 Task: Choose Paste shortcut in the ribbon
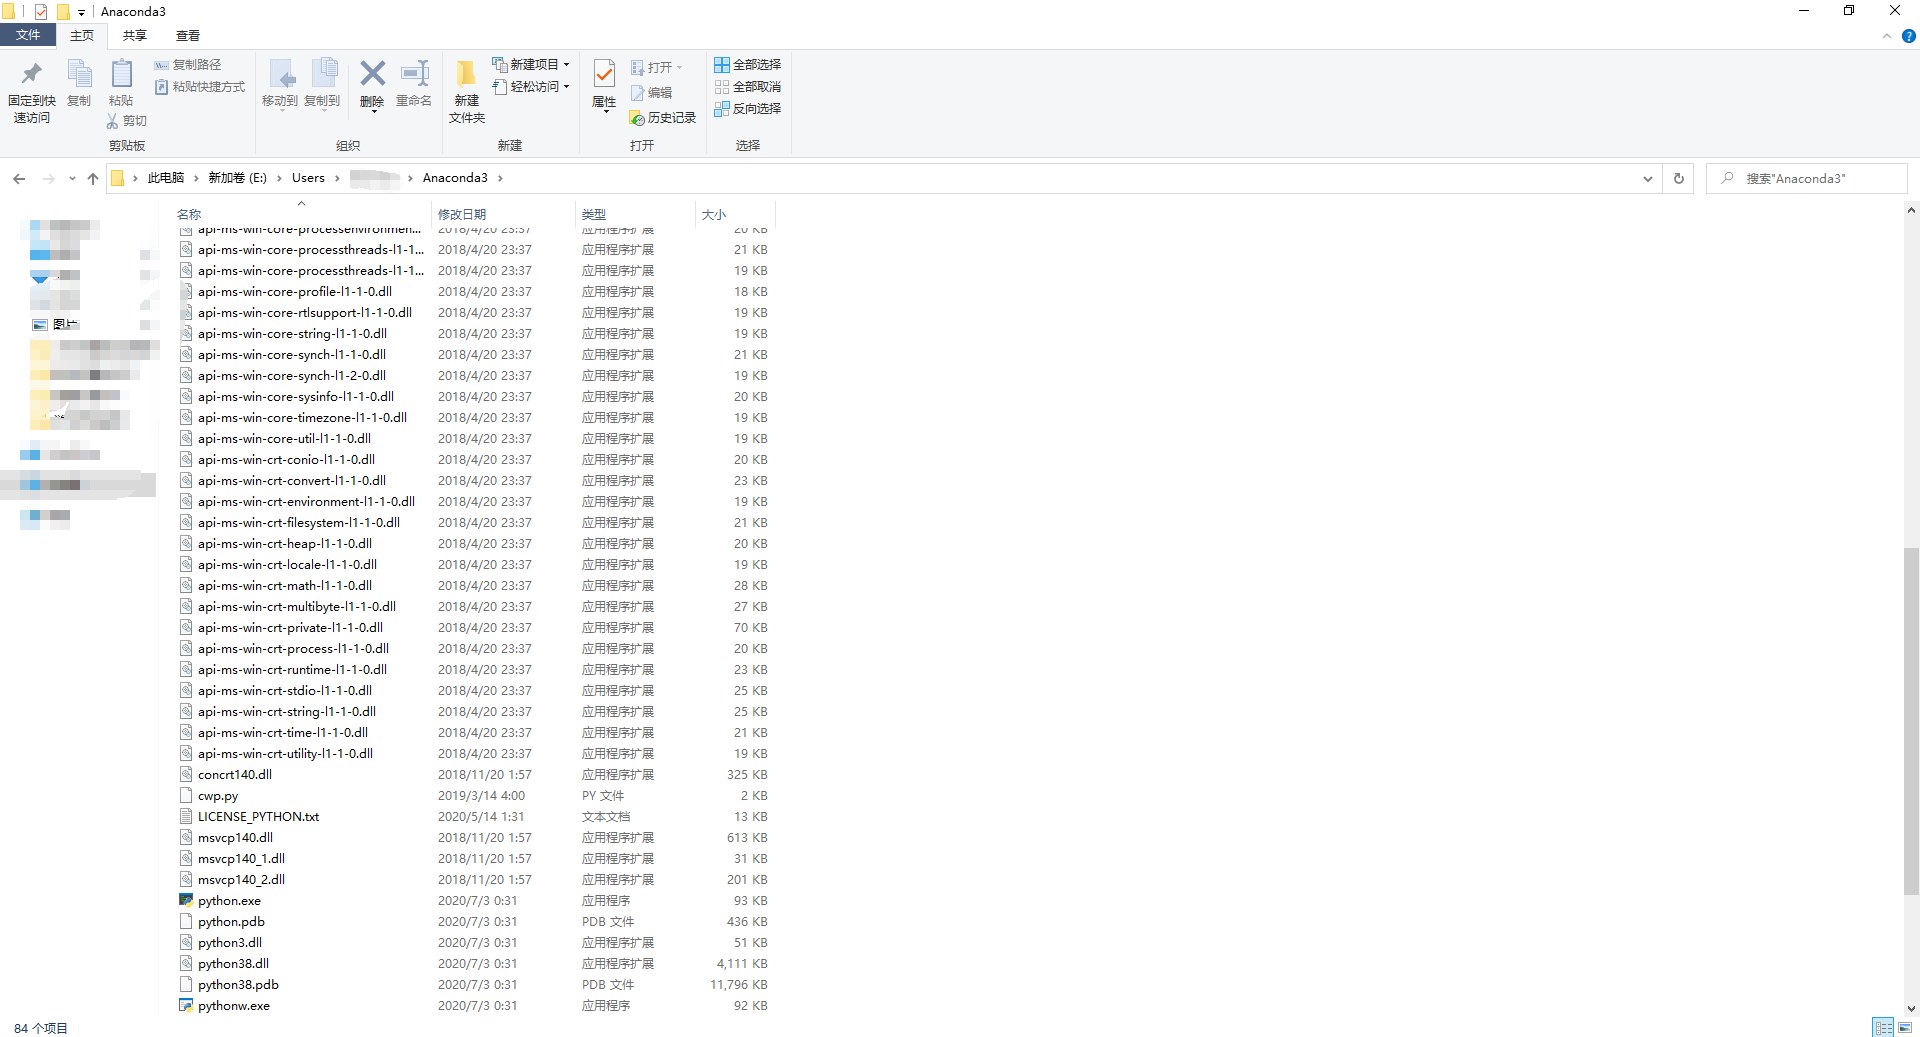coord(200,87)
